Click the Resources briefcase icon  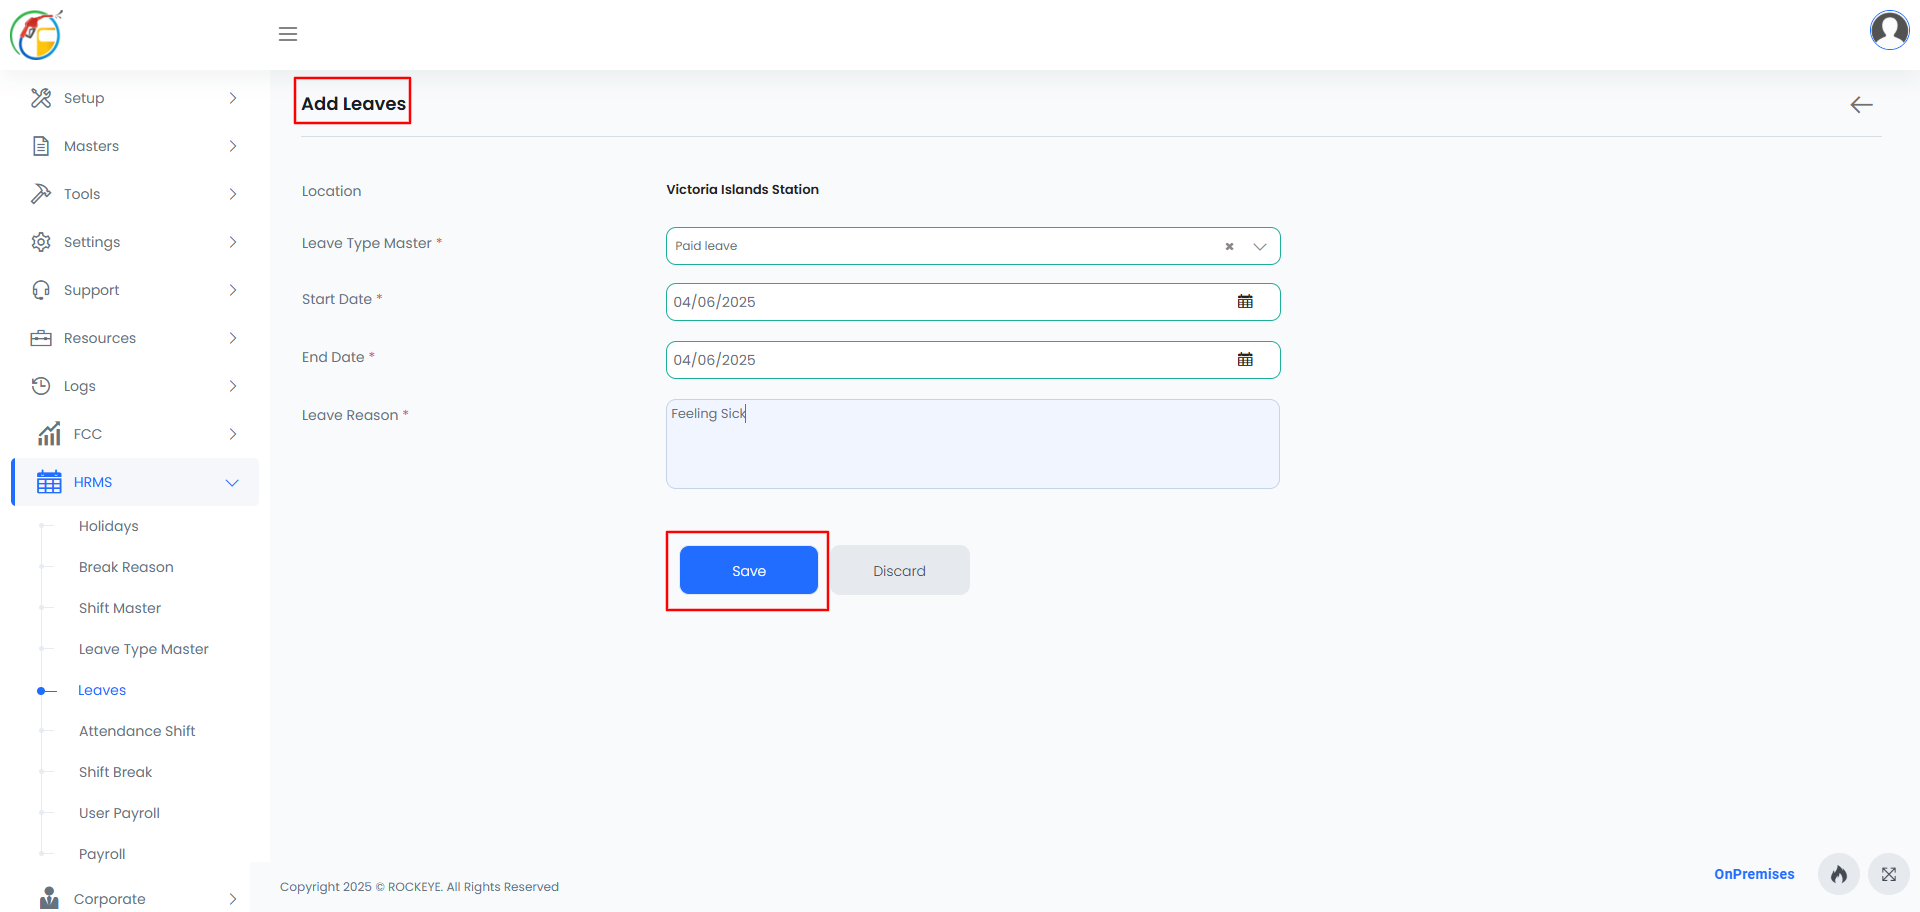tap(41, 338)
